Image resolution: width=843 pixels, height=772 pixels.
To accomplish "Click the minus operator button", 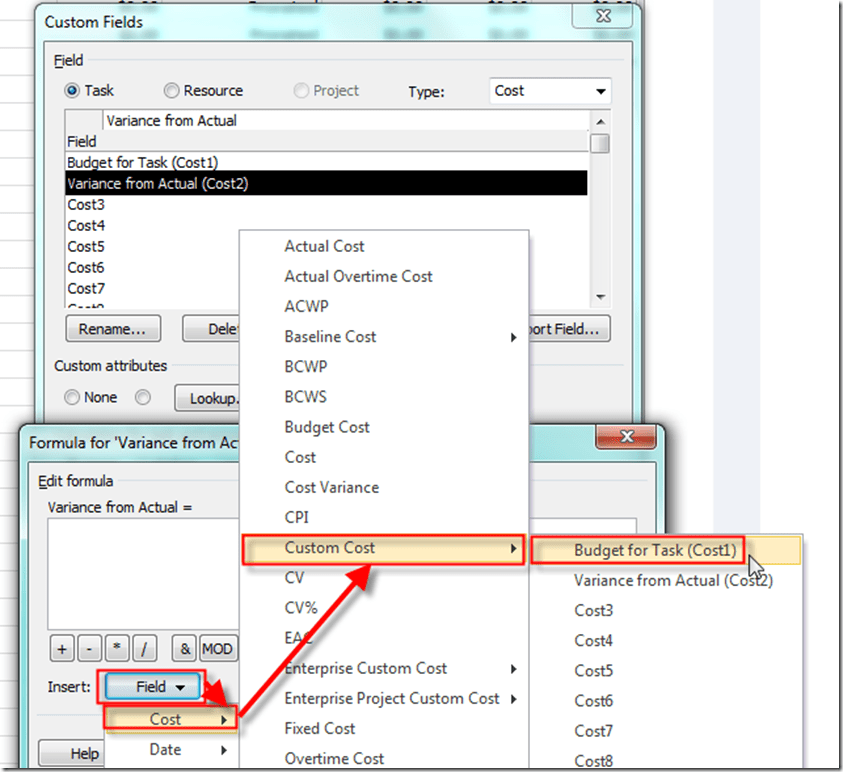I will pyautogui.click(x=89, y=649).
